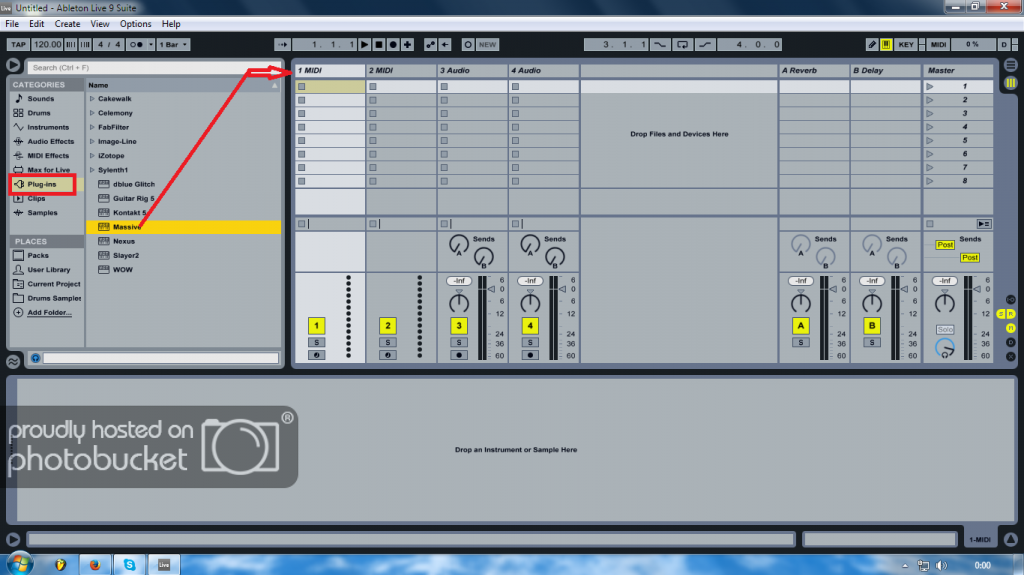Launch Master scene 1
1024x575 pixels.
929,86
